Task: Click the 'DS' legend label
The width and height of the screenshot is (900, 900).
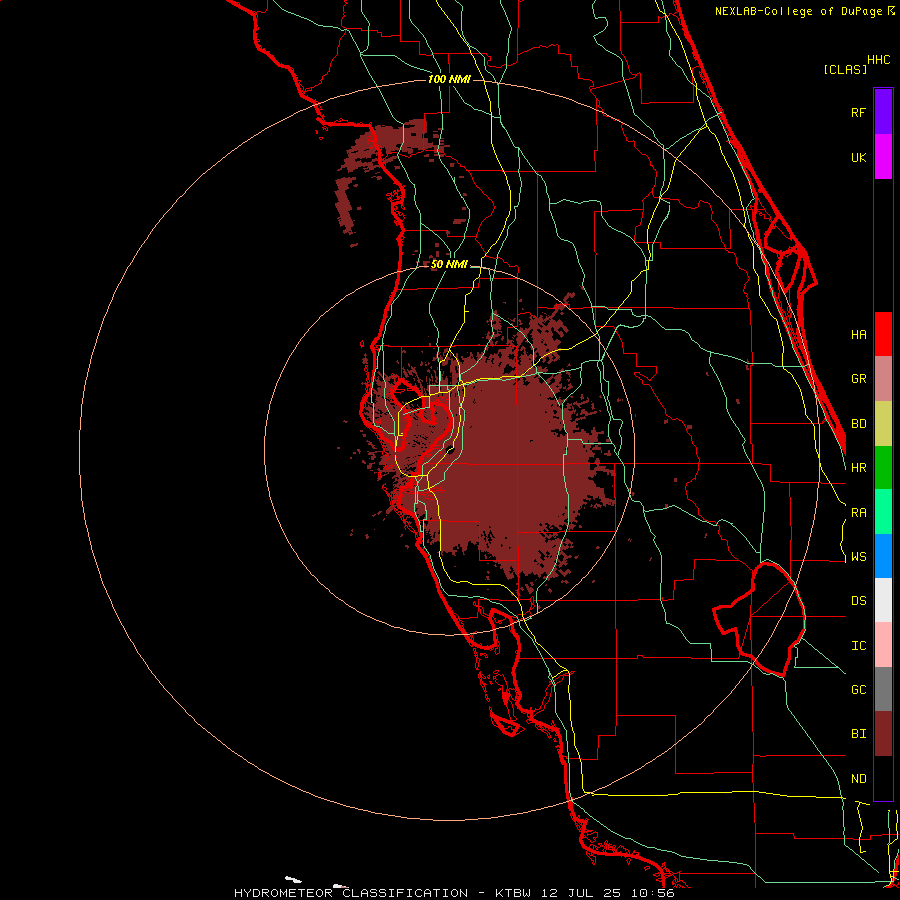Action: [x=858, y=601]
